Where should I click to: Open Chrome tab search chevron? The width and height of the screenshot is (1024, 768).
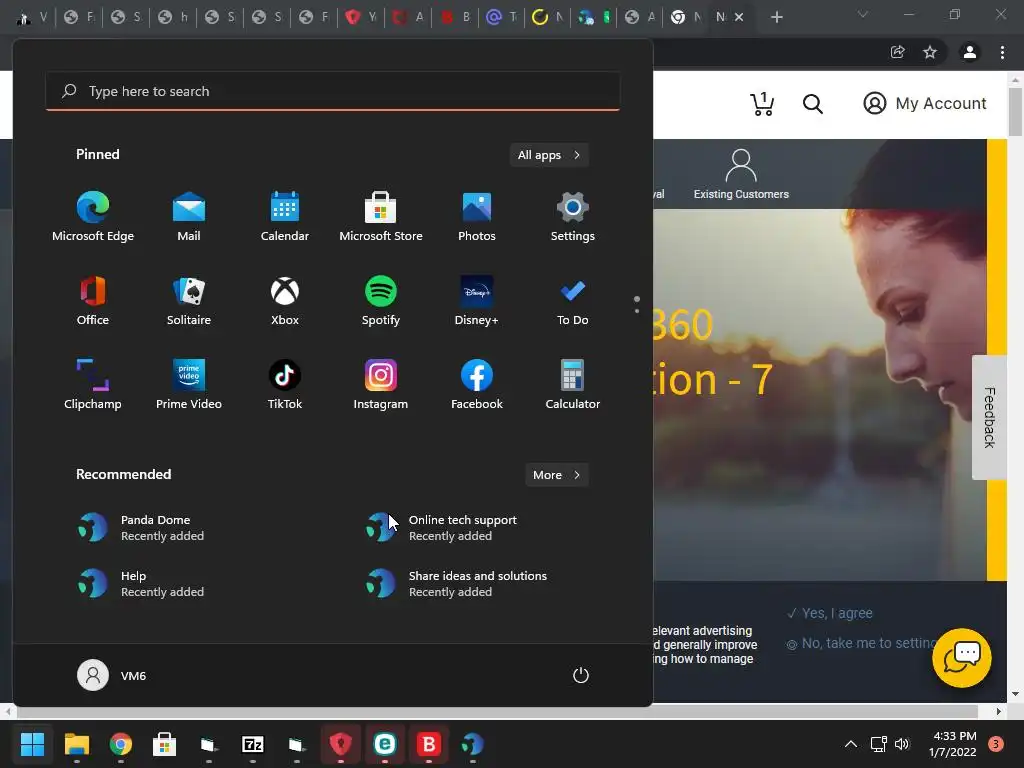863,14
